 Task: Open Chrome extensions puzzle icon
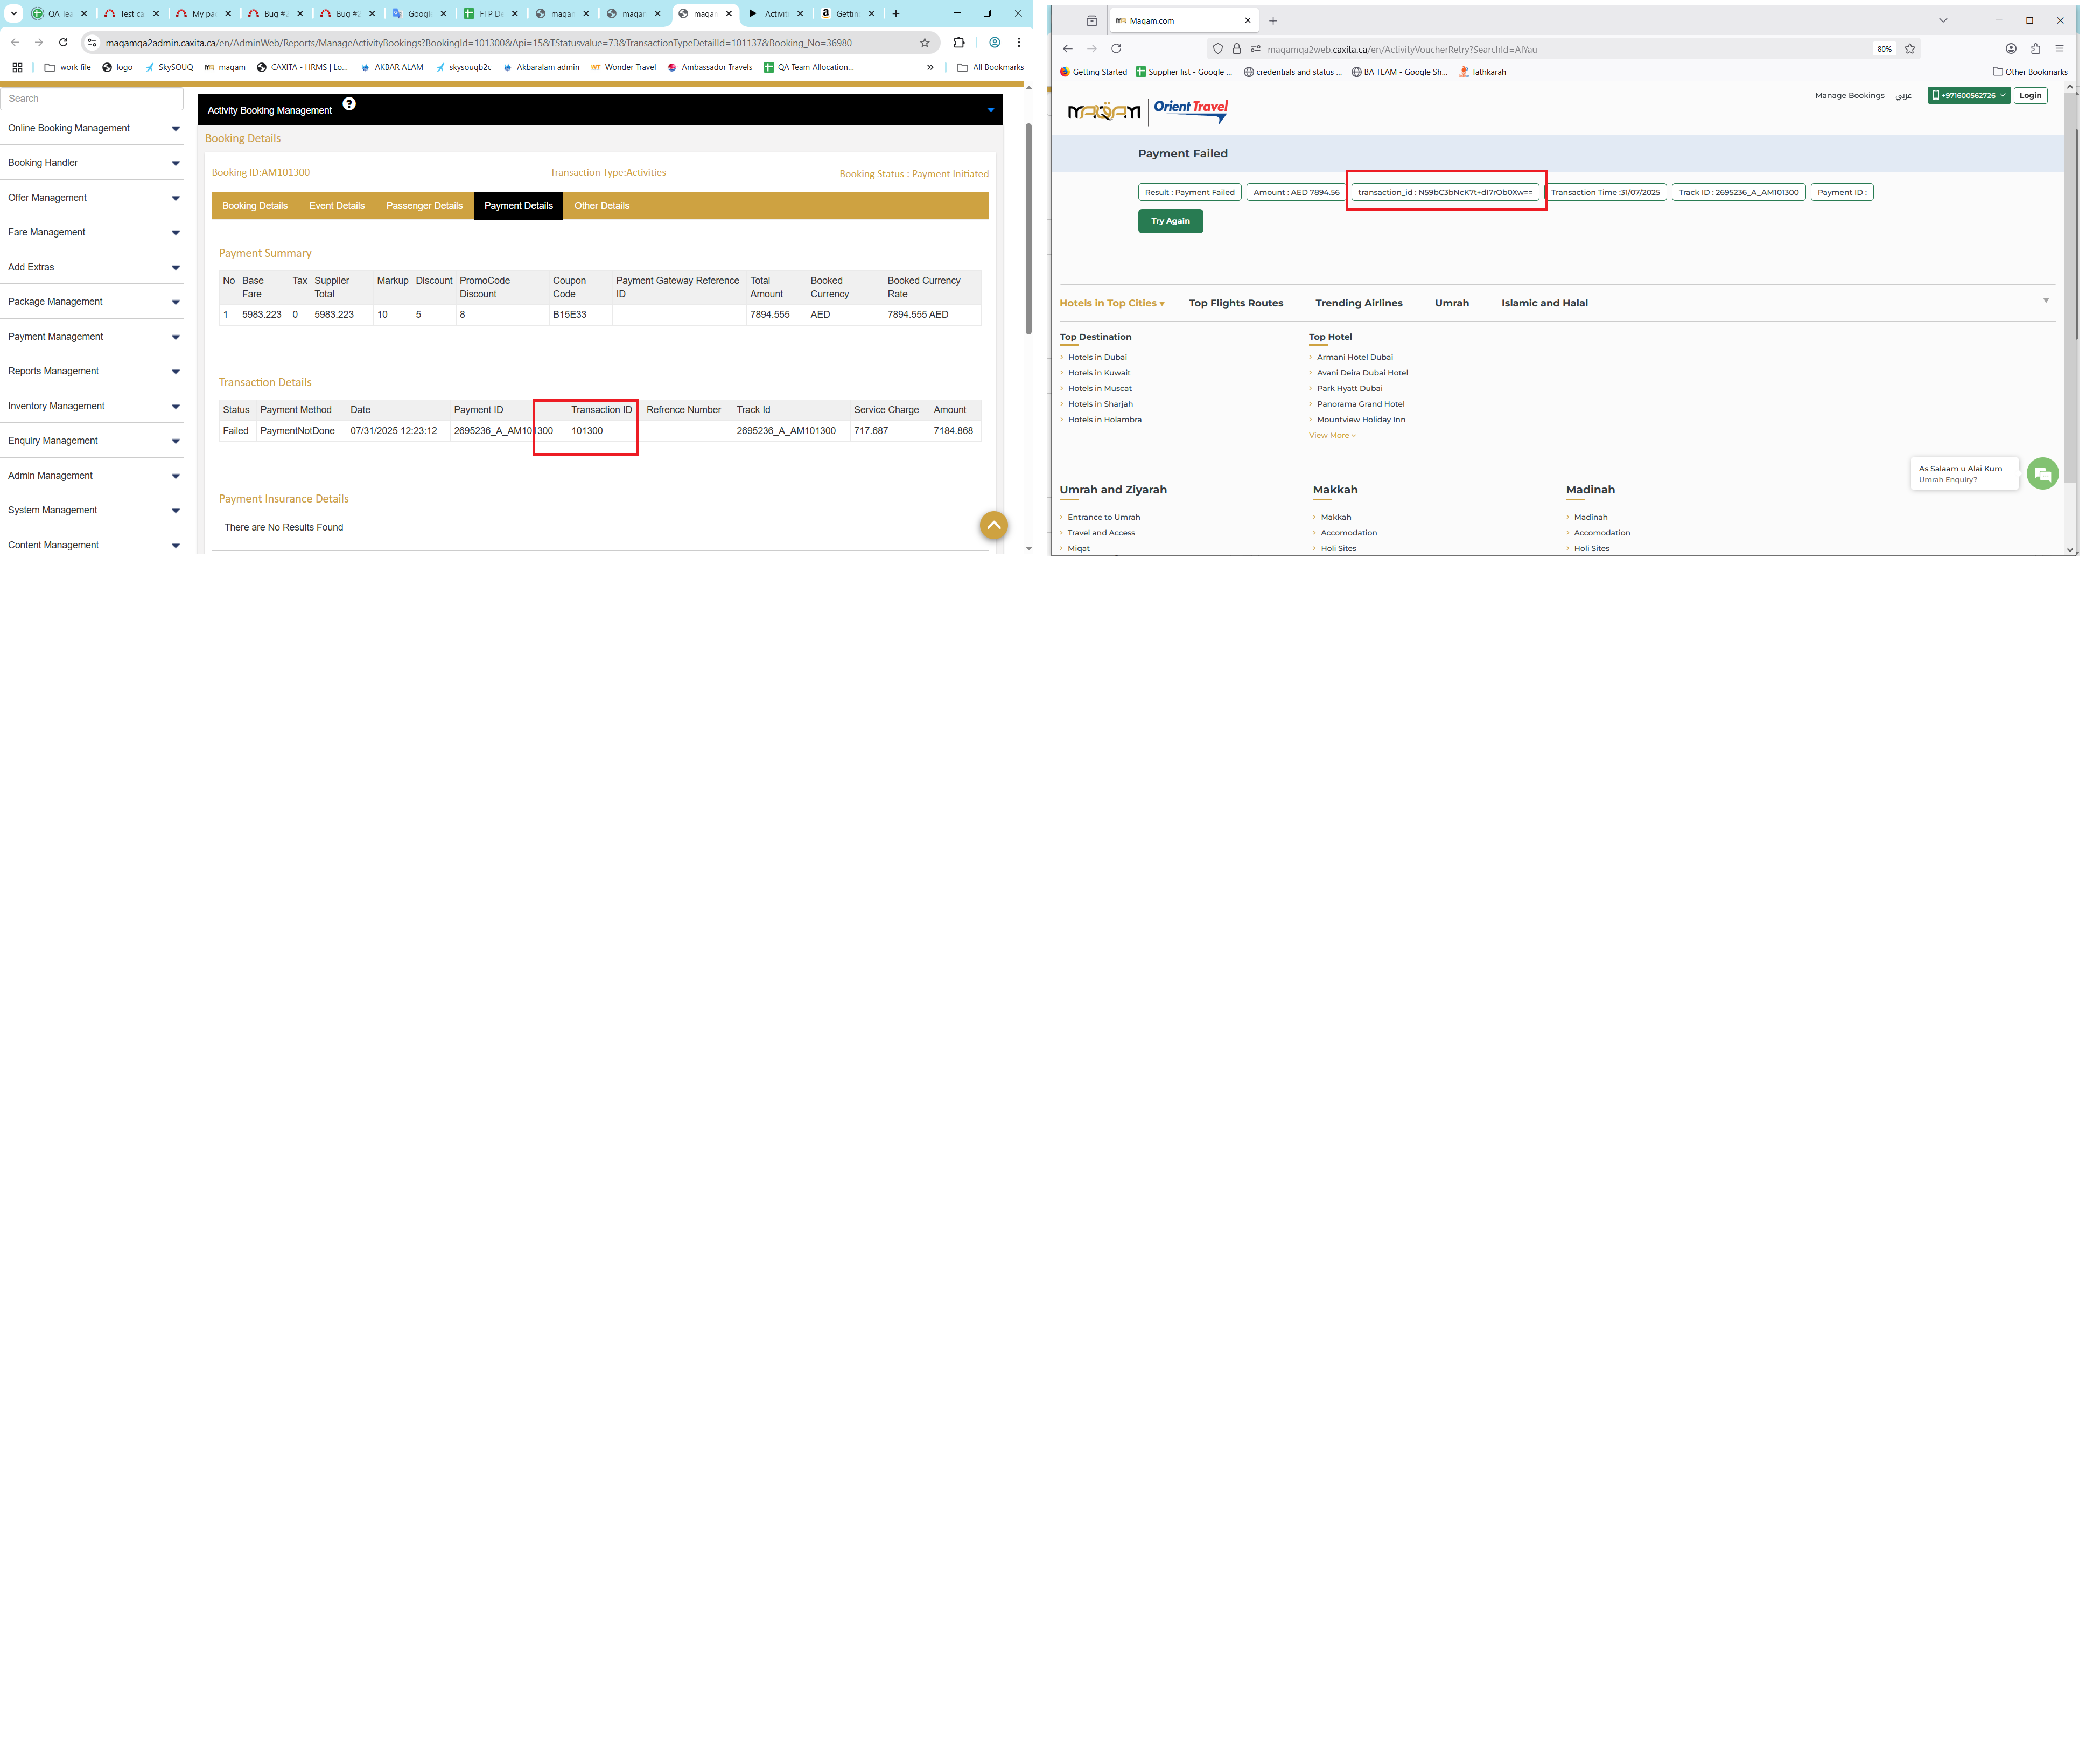[x=959, y=43]
